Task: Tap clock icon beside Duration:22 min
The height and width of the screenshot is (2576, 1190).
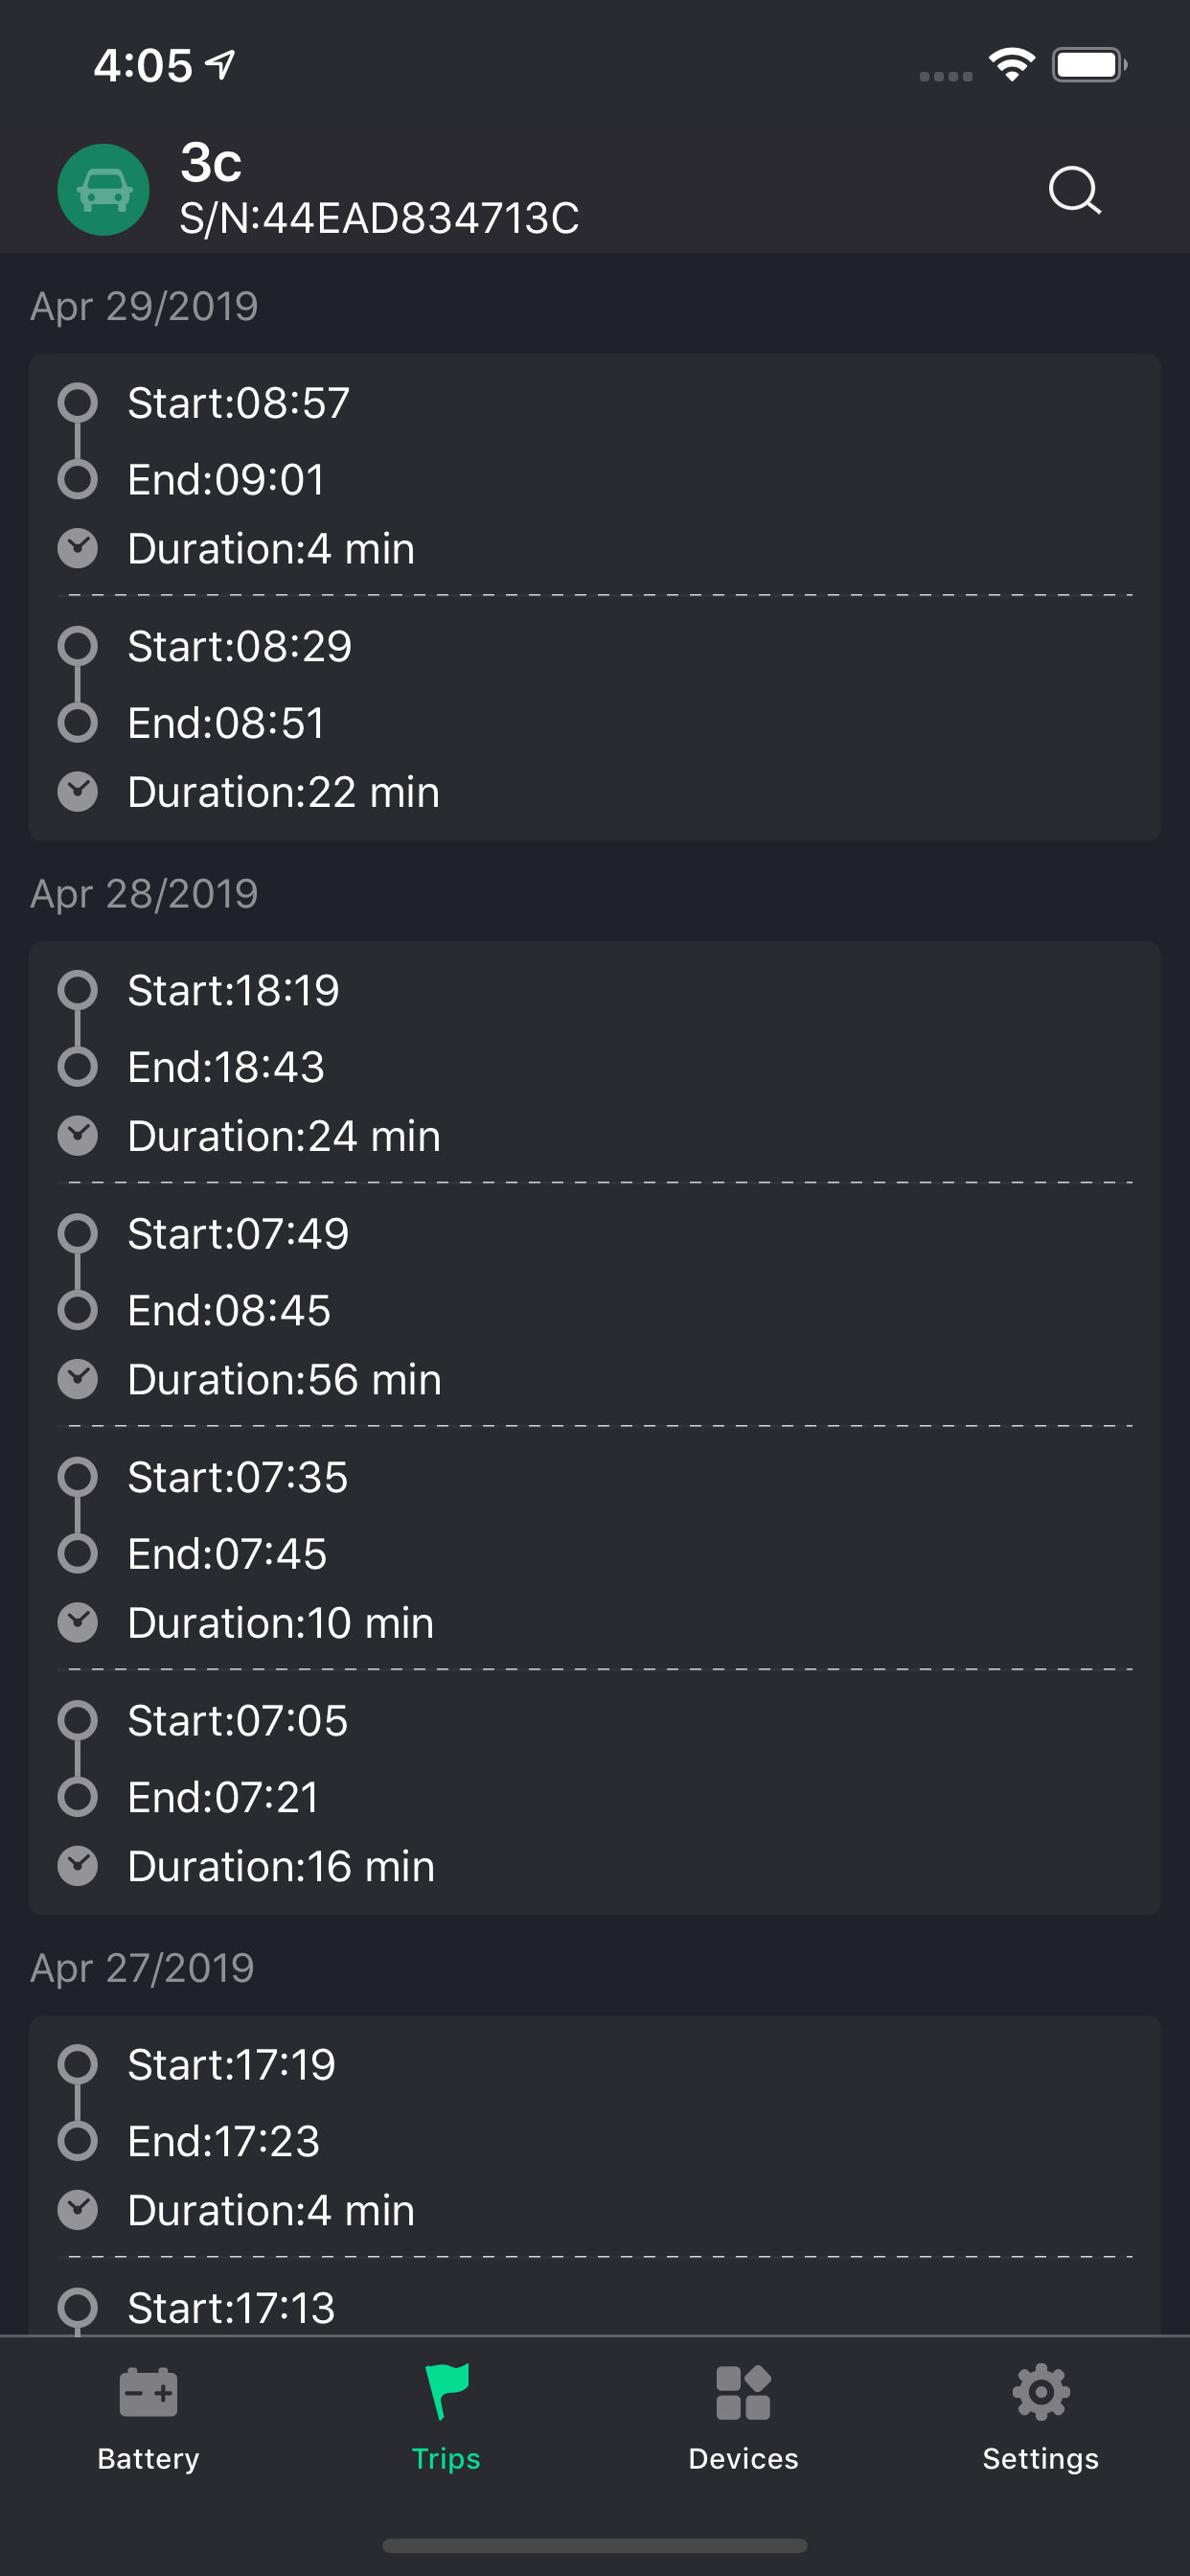Action: tap(77, 792)
